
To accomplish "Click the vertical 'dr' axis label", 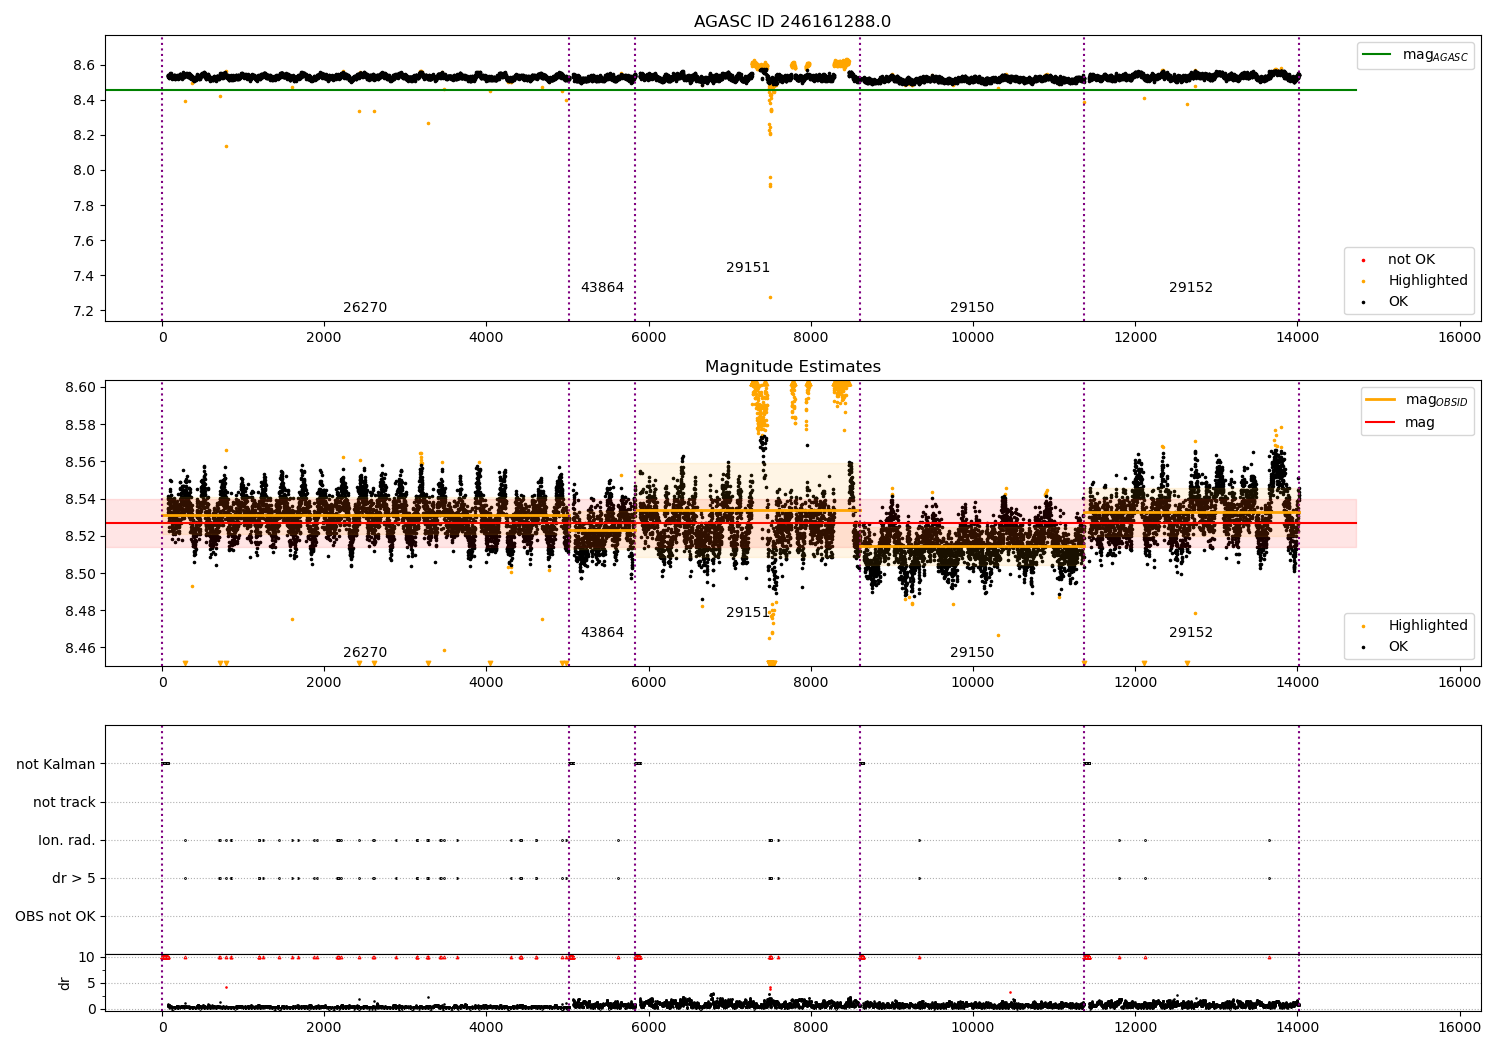I will pos(65,983).
